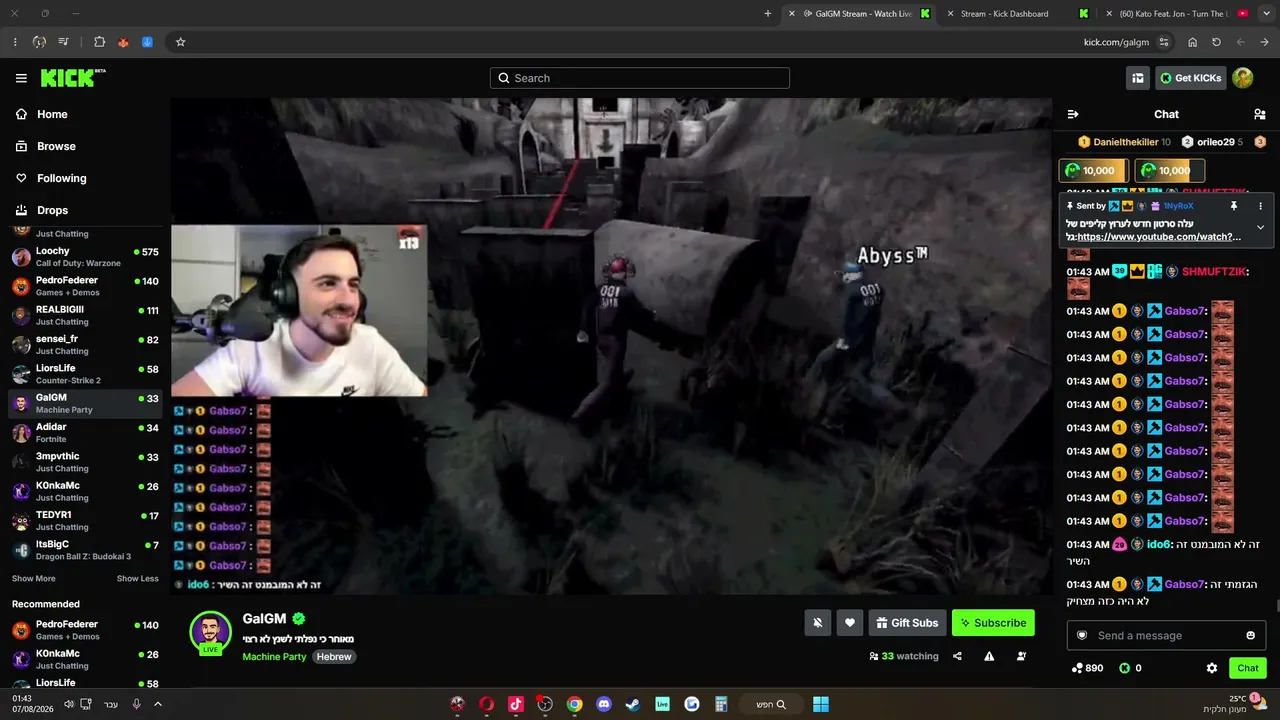Click the Windows Start button
The image size is (1280, 720).
pyautogui.click(x=821, y=704)
